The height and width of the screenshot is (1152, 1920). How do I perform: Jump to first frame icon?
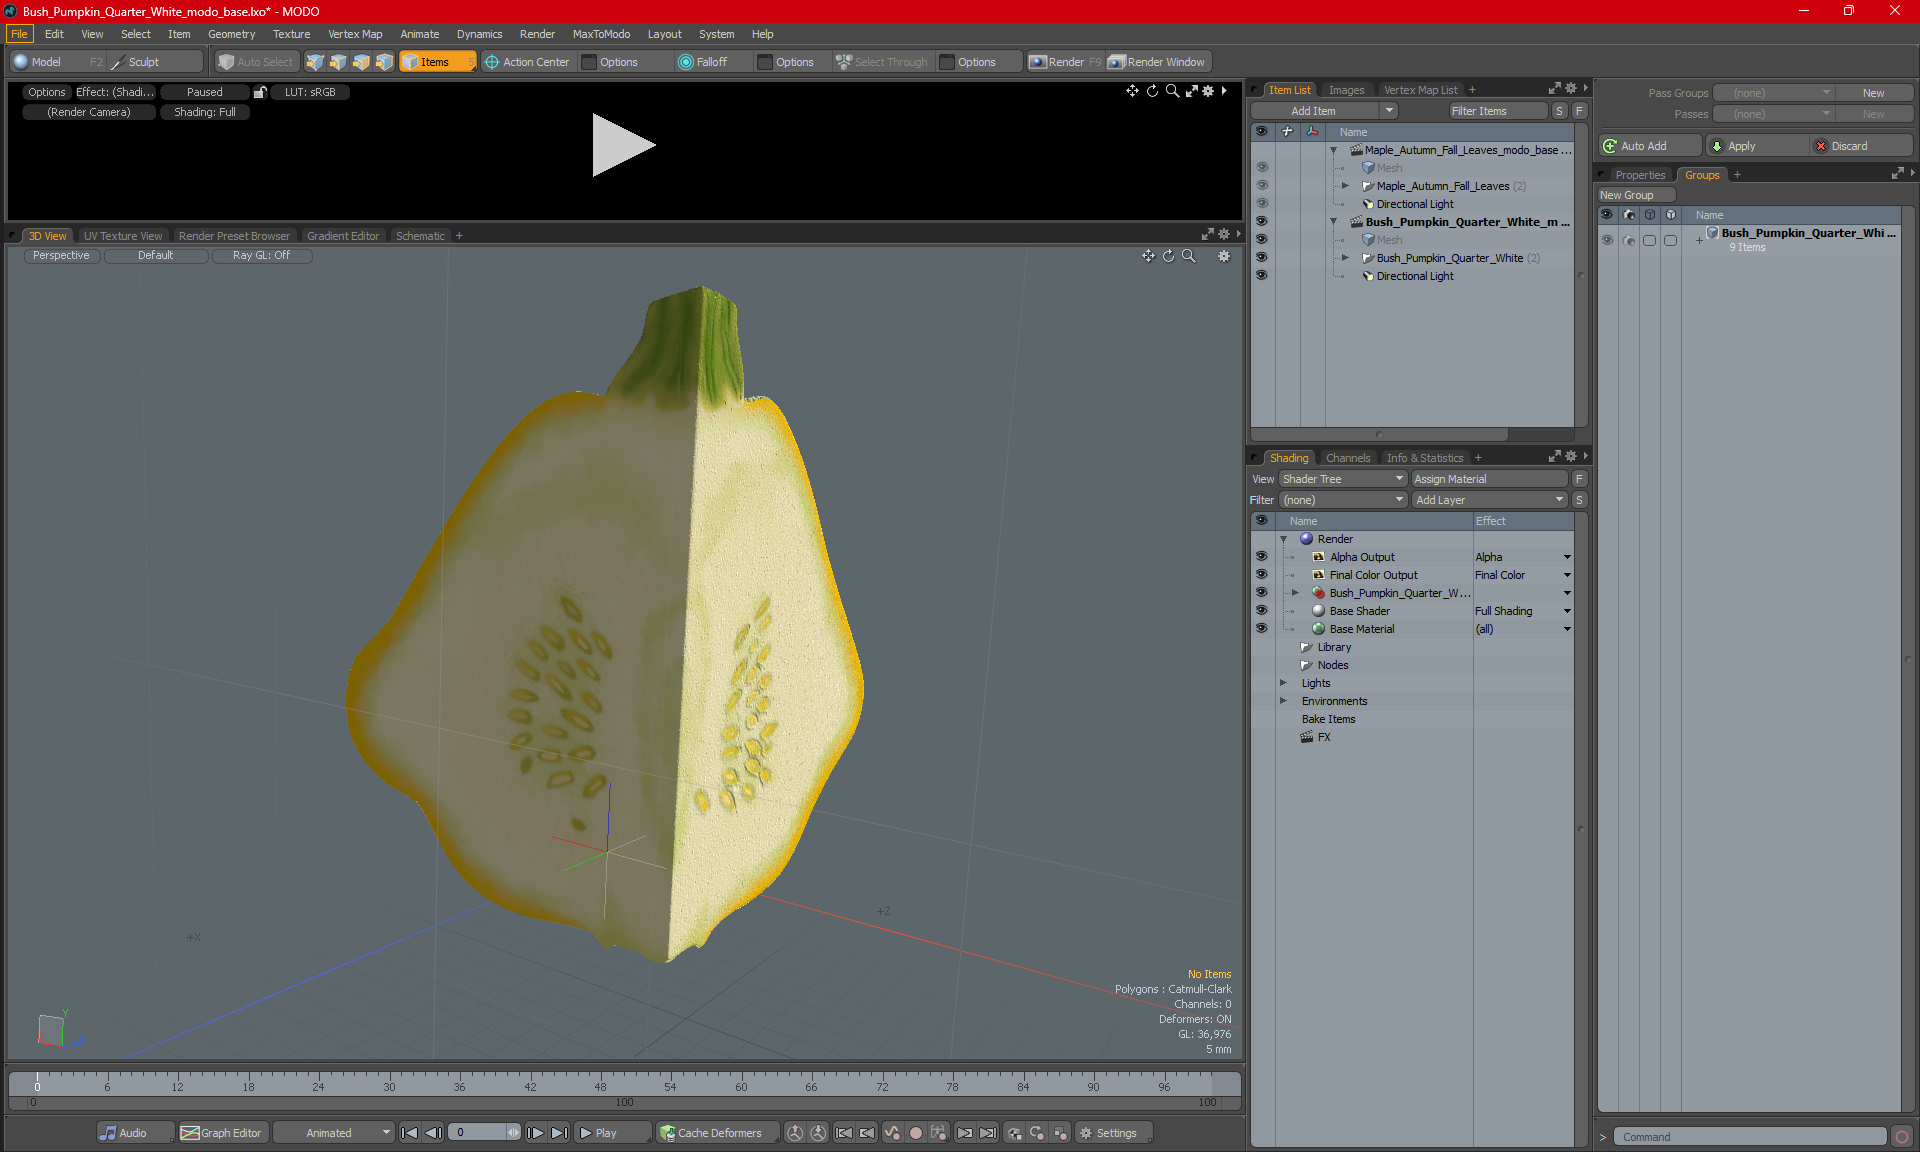point(409,1133)
